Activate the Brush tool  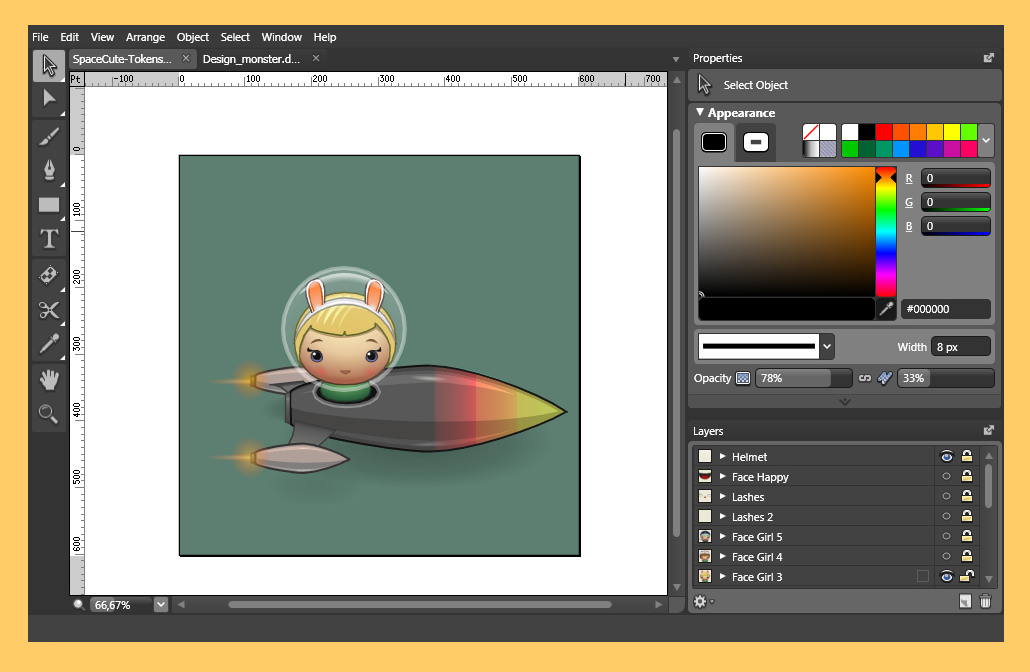coord(49,136)
